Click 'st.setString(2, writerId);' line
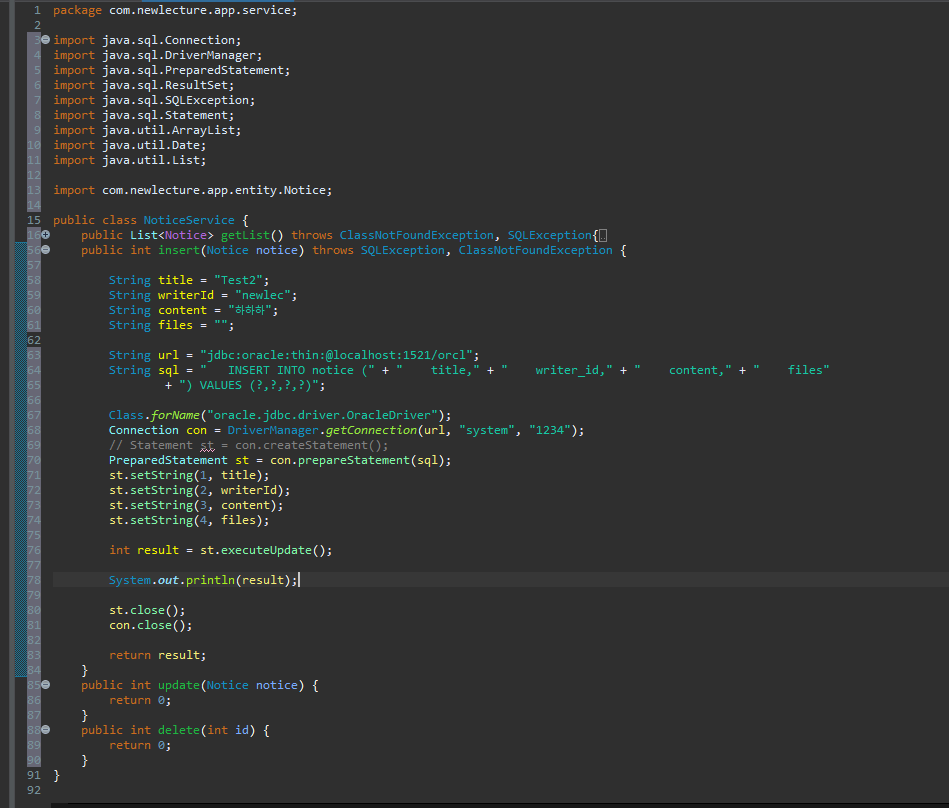 coord(199,490)
